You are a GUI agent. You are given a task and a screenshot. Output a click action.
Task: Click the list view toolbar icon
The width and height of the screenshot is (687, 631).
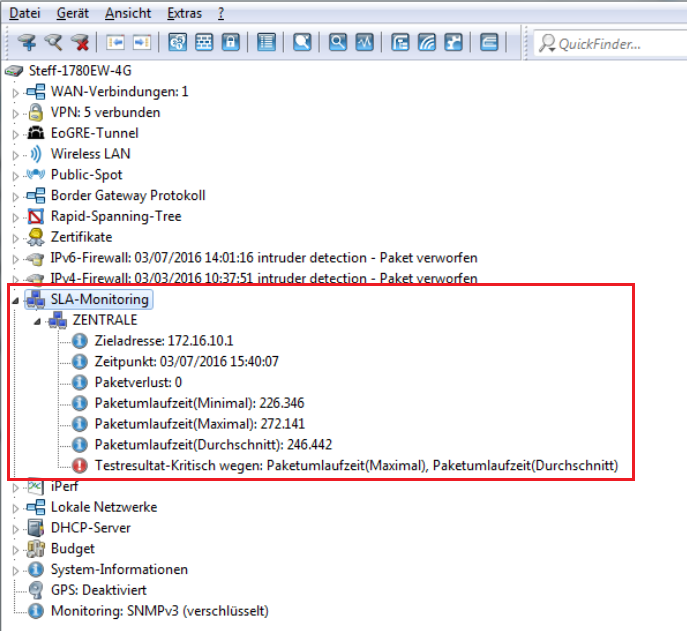point(266,43)
